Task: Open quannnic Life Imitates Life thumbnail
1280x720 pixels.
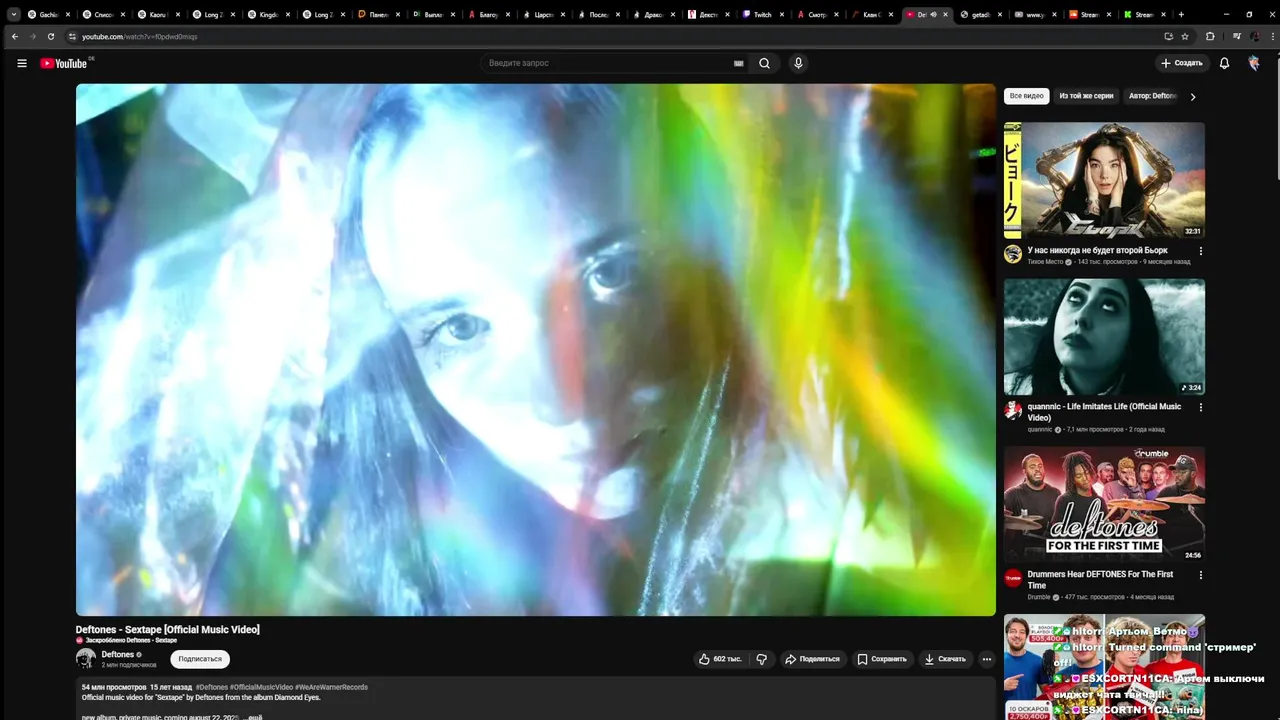Action: [x=1104, y=337]
